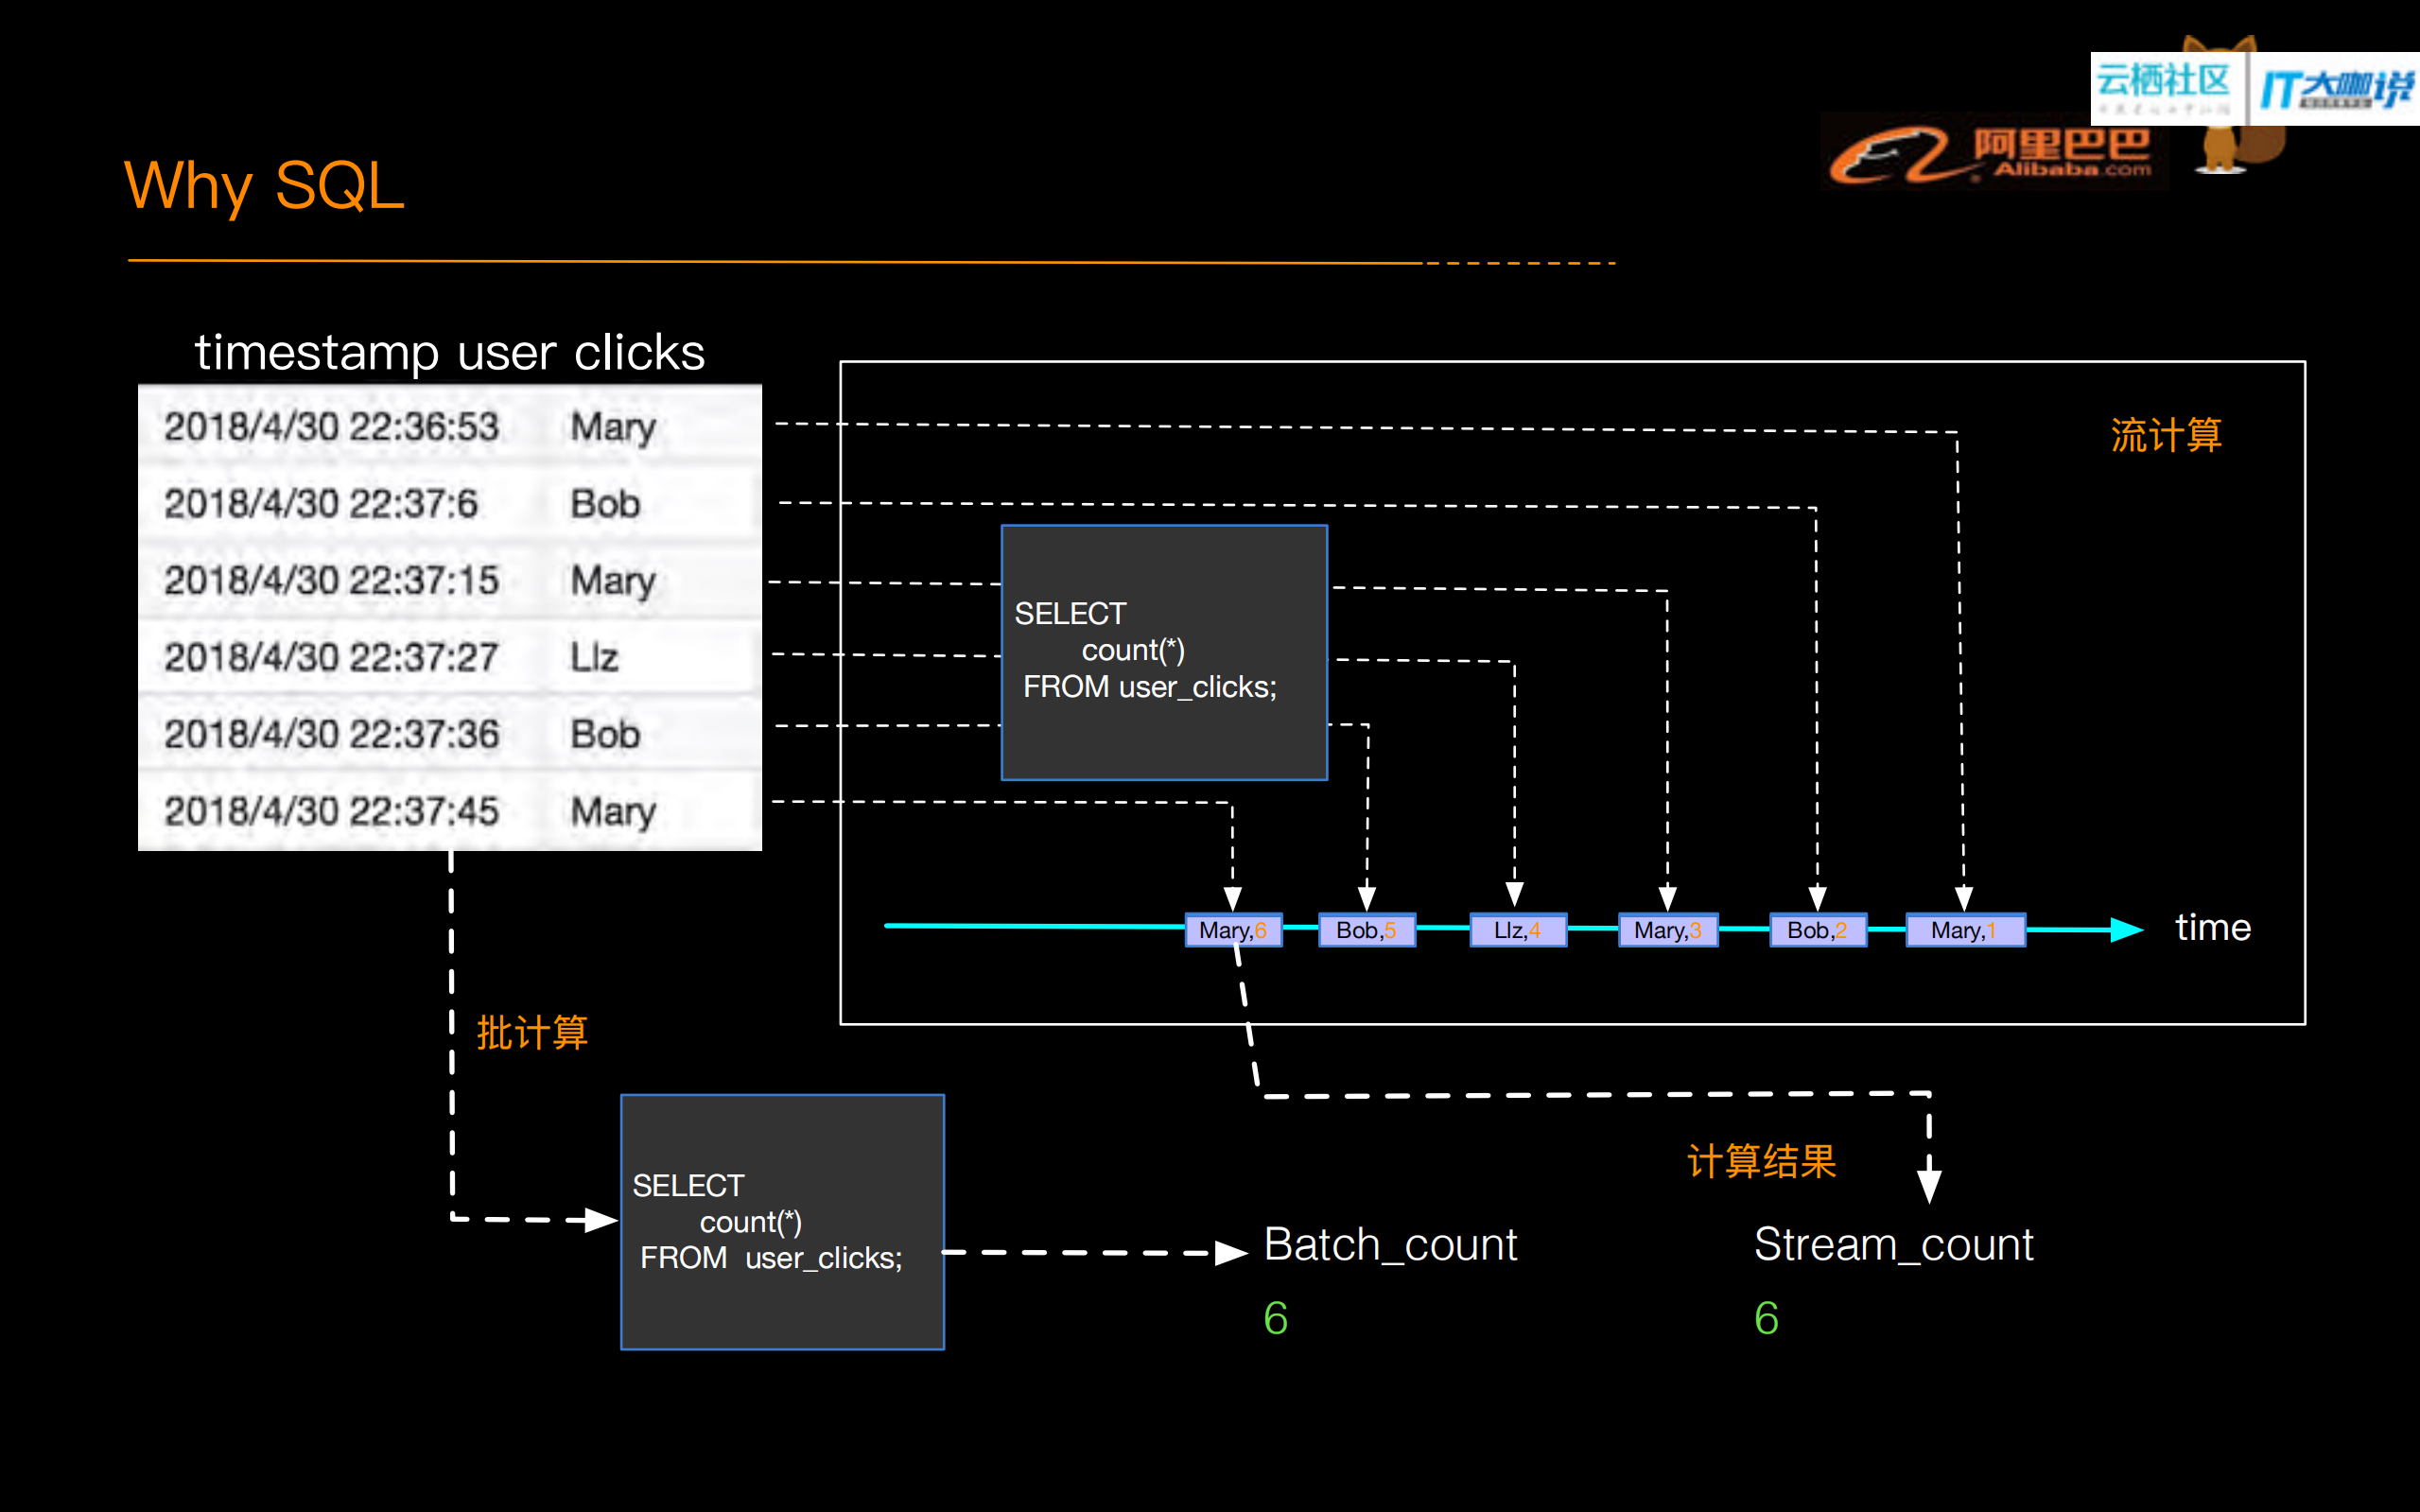
Task: Click the Stream_count result text
Action: (1893, 1245)
